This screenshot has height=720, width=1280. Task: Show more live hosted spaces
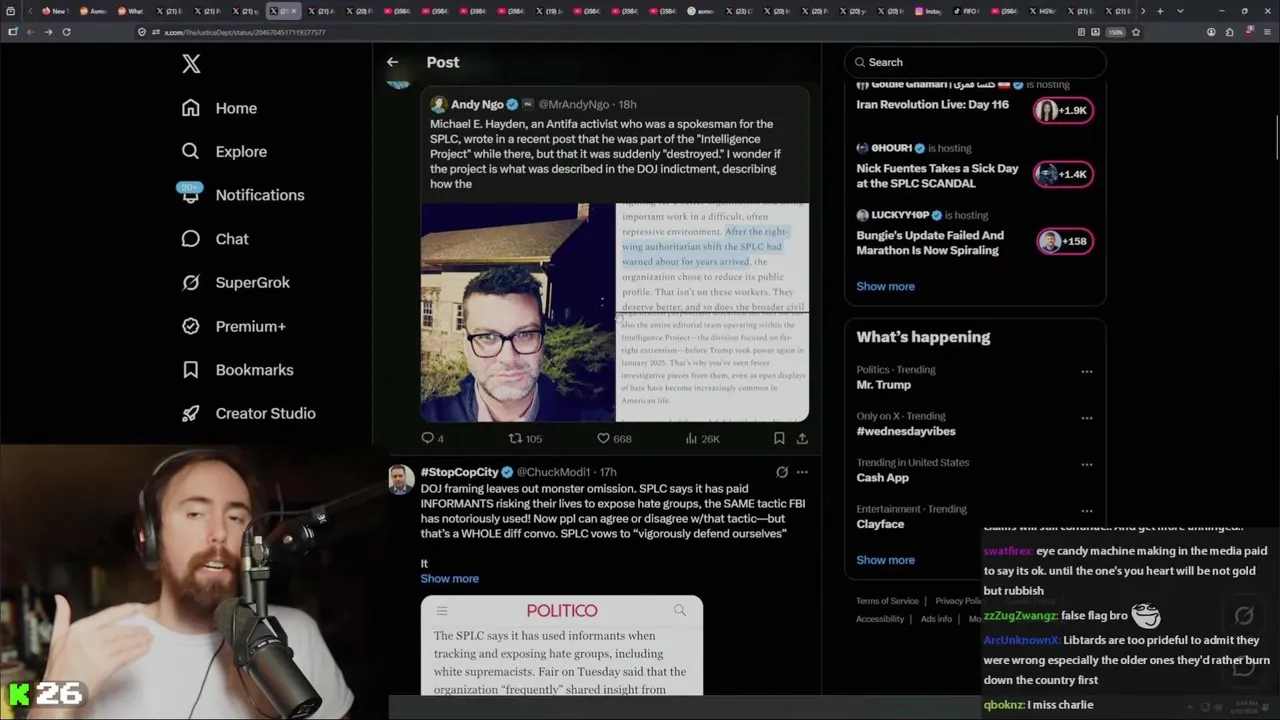click(885, 286)
